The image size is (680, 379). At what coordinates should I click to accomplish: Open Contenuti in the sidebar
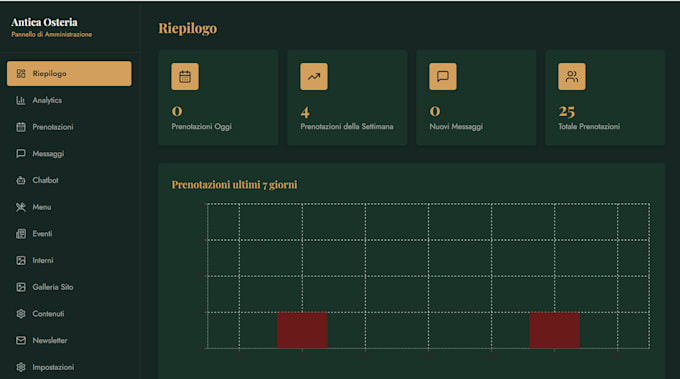pos(69,314)
